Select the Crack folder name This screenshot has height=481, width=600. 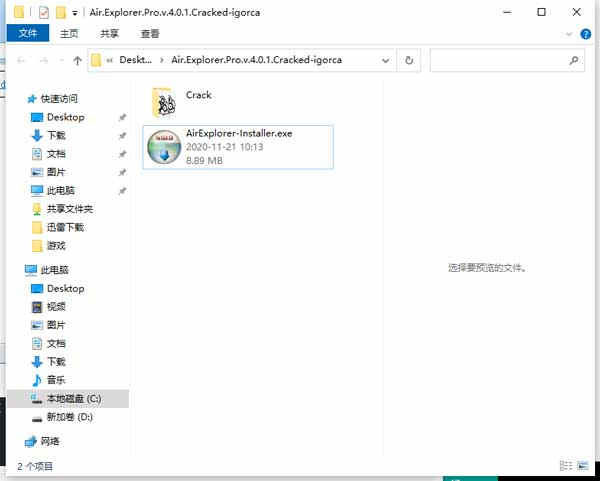(x=199, y=95)
